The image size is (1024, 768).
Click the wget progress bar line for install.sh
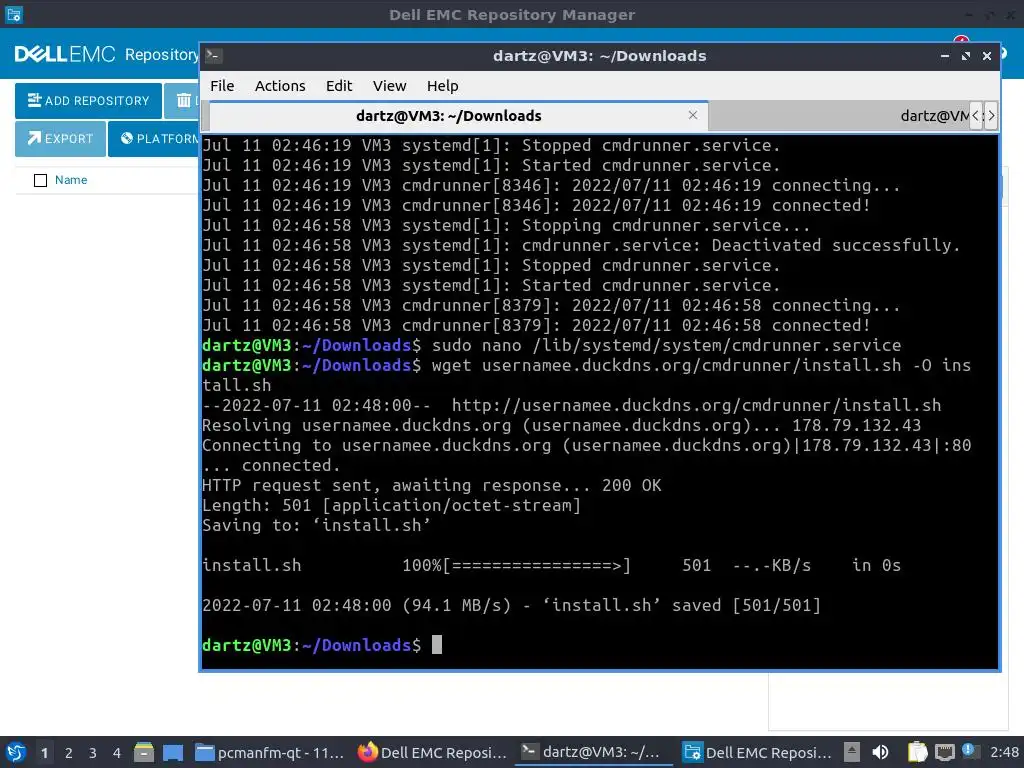pos(552,566)
